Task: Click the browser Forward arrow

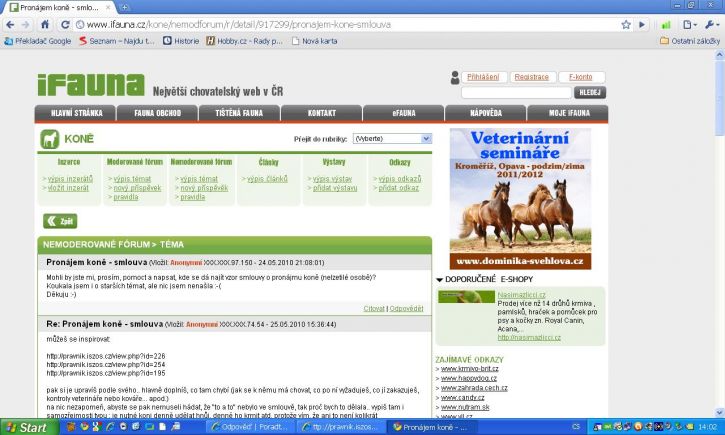Action: [x=25, y=25]
